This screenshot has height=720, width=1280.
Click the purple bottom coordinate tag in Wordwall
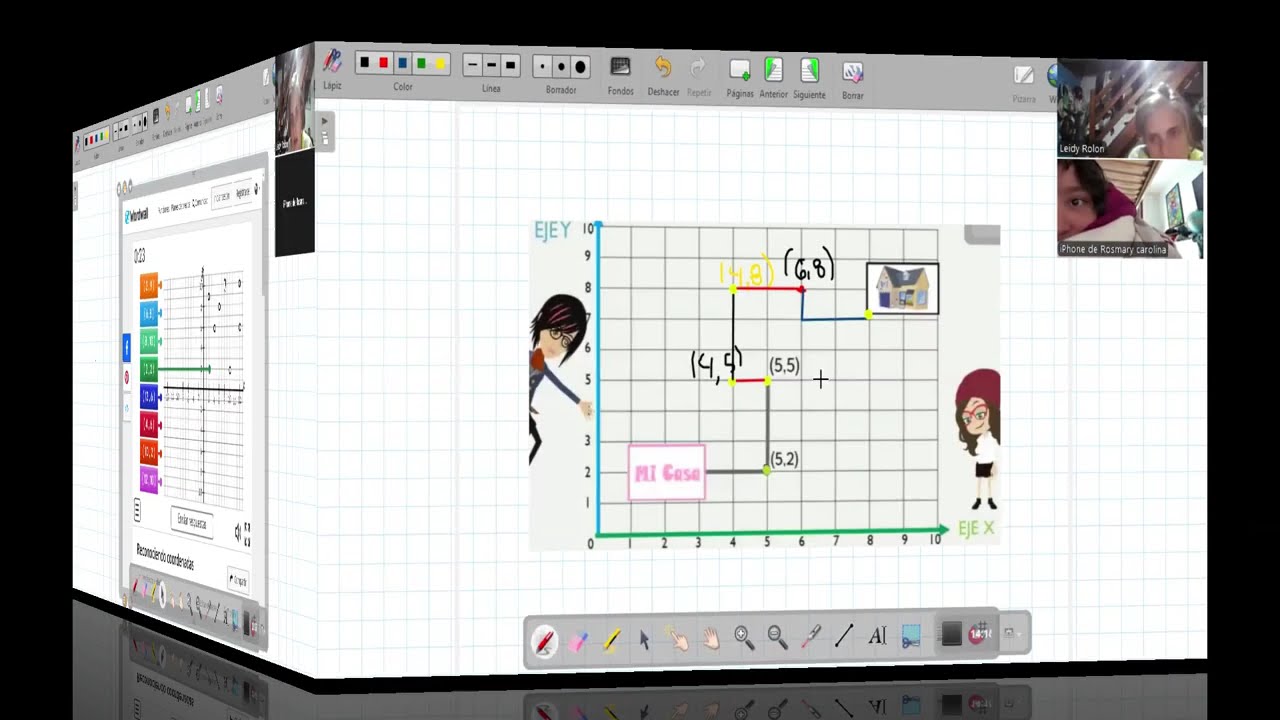click(x=149, y=481)
